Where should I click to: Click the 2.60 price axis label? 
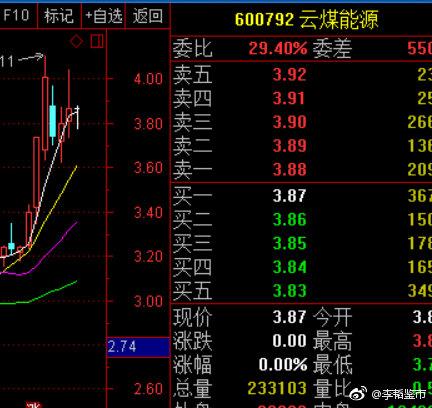coord(148,389)
